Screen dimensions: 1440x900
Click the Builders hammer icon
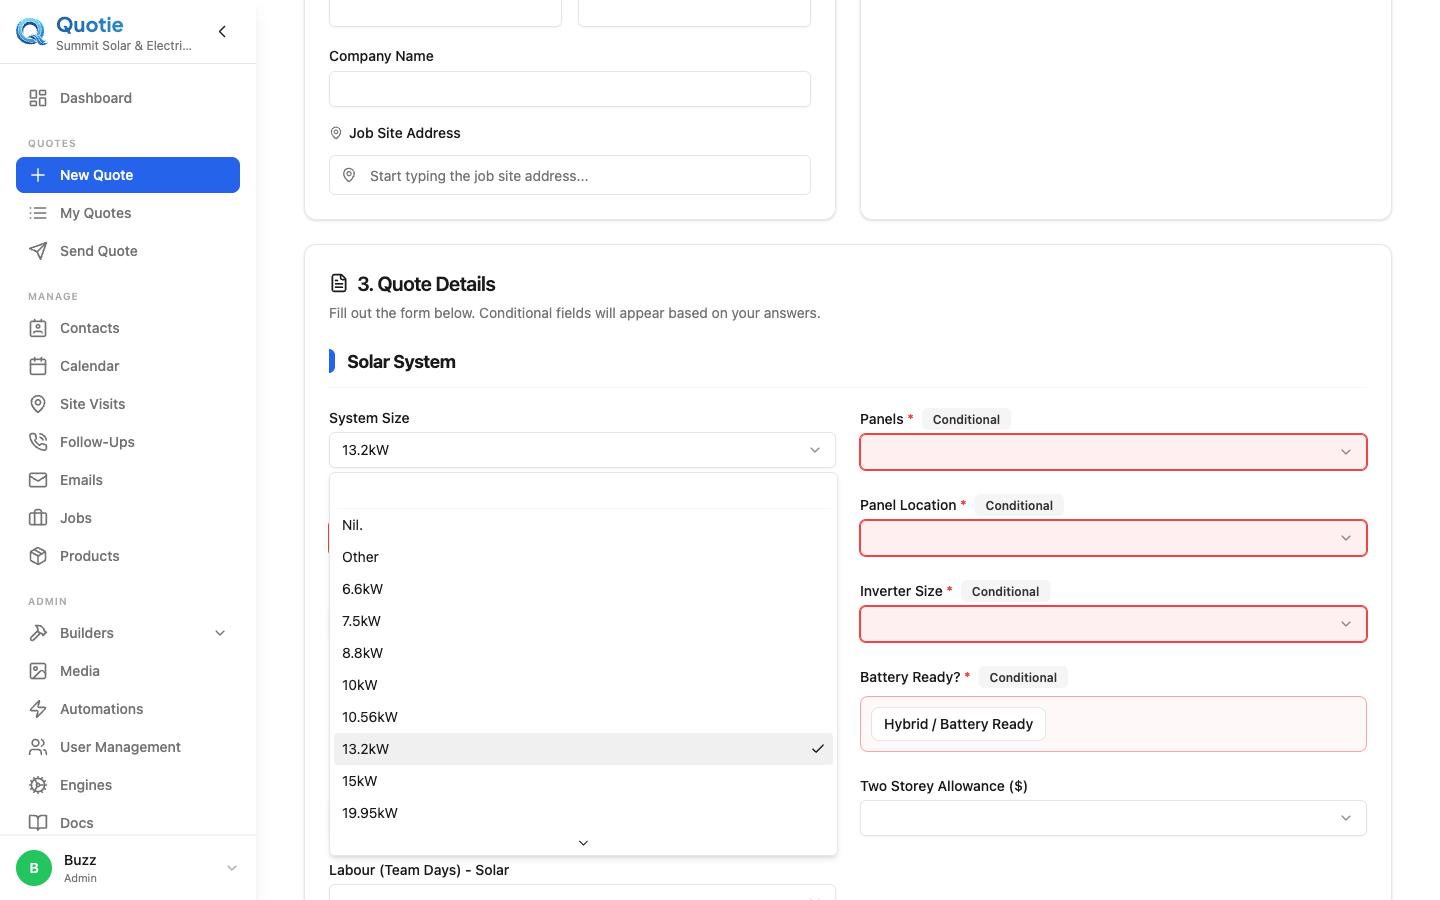(38, 633)
